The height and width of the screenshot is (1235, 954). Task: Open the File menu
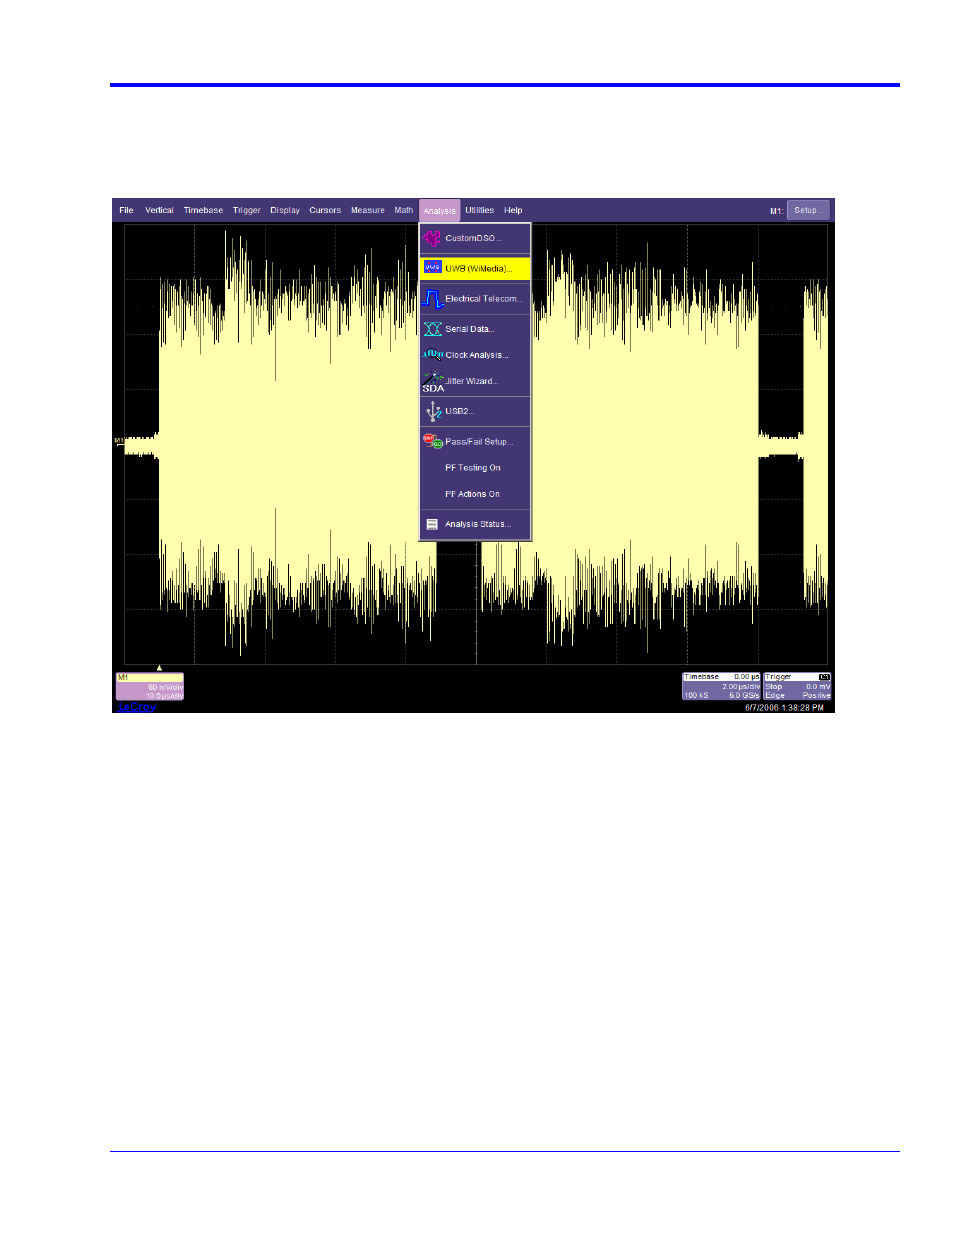(x=126, y=211)
